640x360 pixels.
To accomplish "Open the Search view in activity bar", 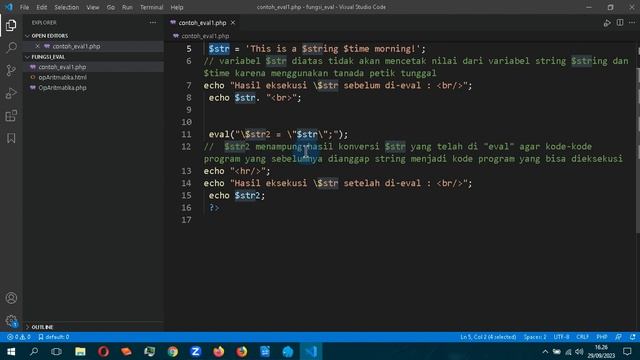I will point(11,48).
